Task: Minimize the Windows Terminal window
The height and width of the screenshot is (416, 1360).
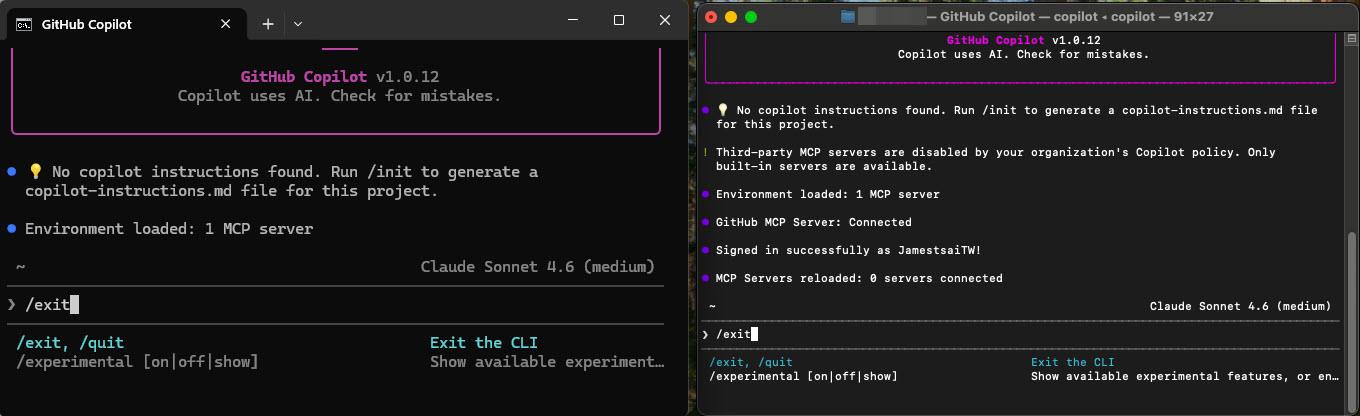Action: tap(573, 20)
